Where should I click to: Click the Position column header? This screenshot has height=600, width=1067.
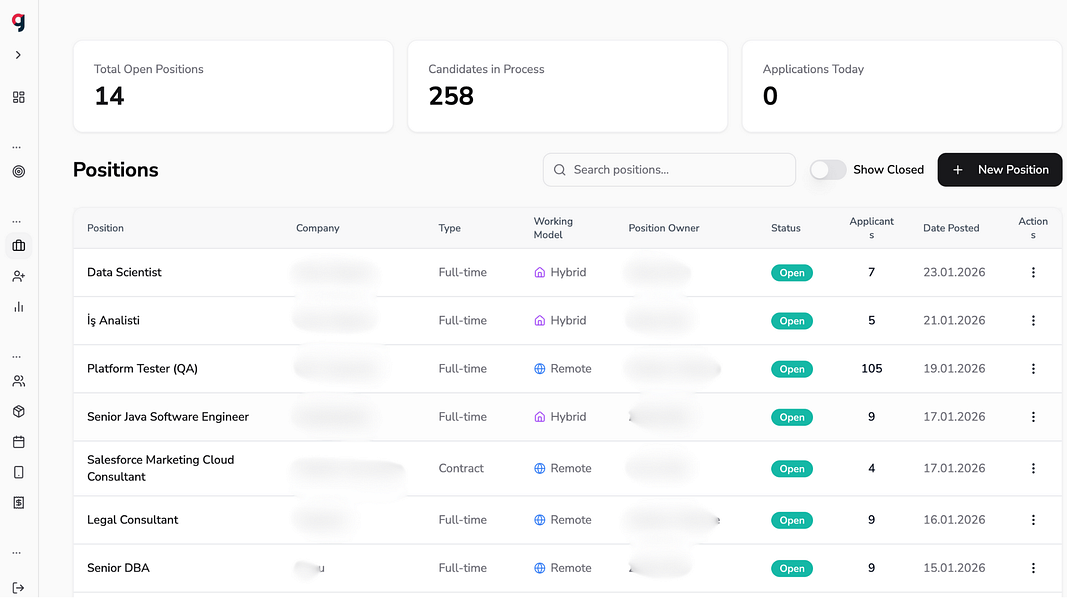(x=105, y=228)
